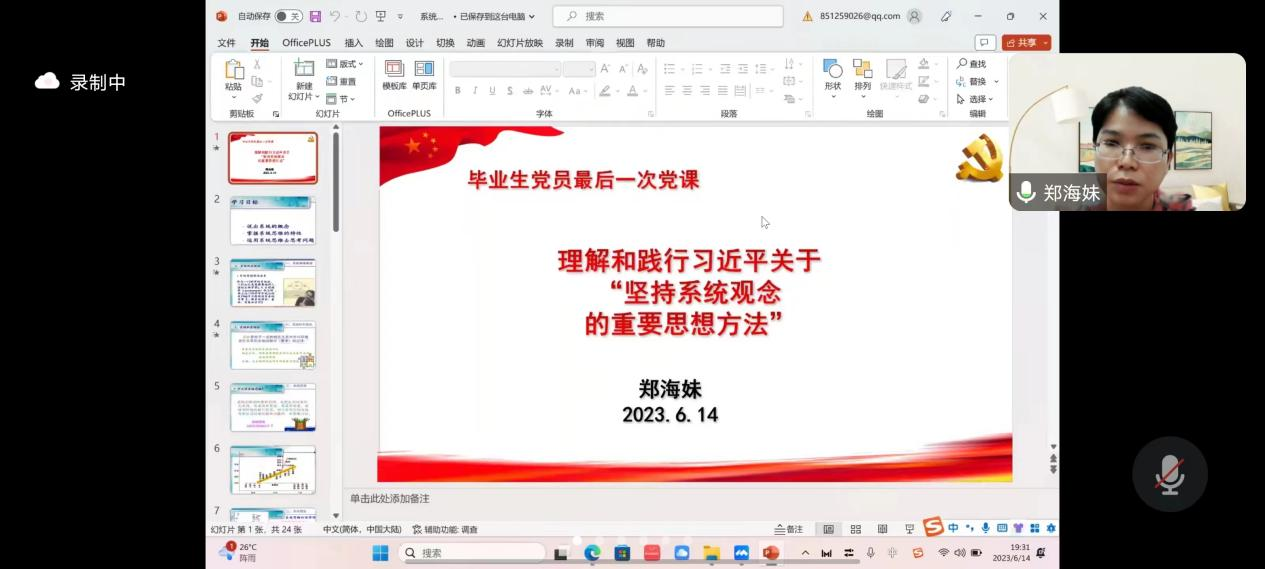Open the Windows Start button
The width and height of the screenshot is (1265, 569).
click(381, 553)
